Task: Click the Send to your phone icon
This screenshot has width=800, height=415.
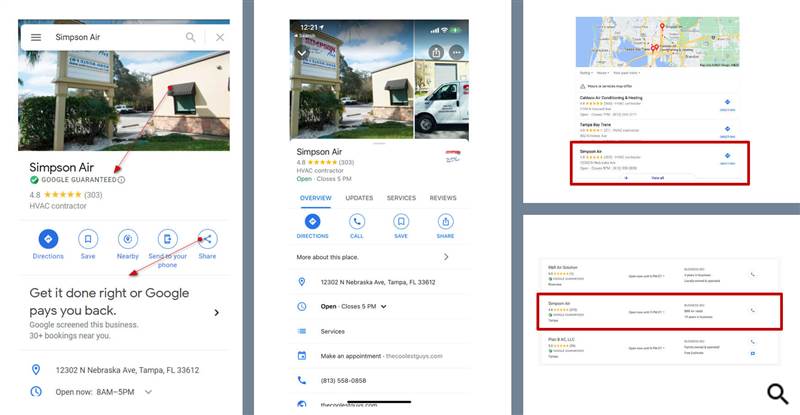Action: click(167, 239)
